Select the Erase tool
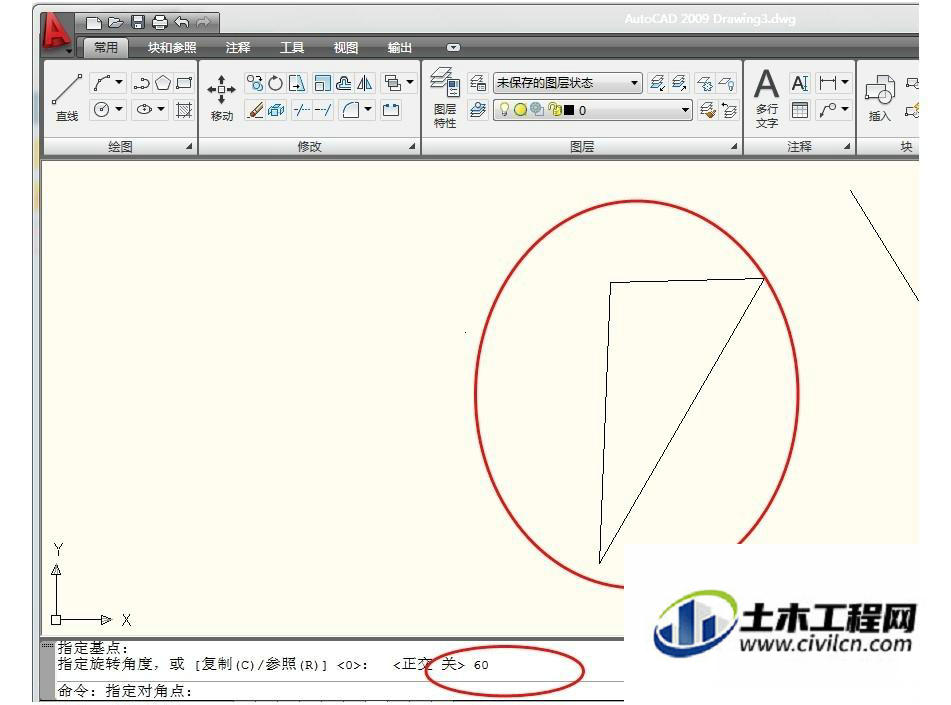This screenshot has width=951, height=705. coord(255,110)
